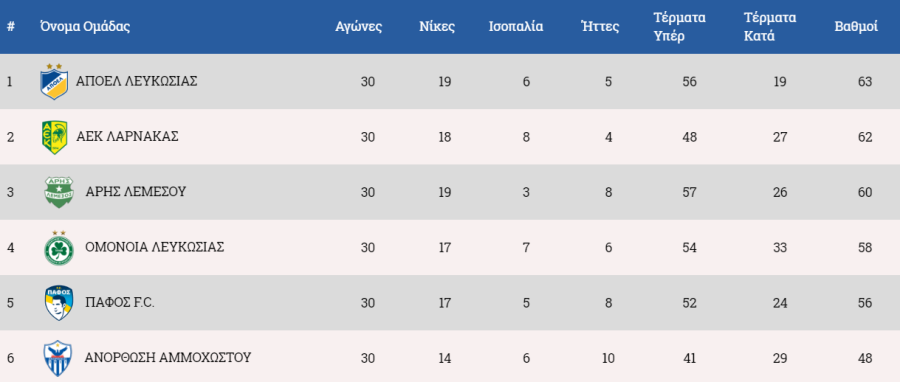The image size is (900, 382).
Task: Open ΟΜΟΝΟΙΑ ΛΕΥΚΩΣΙΑΣ team name link
Action: [x=154, y=247]
